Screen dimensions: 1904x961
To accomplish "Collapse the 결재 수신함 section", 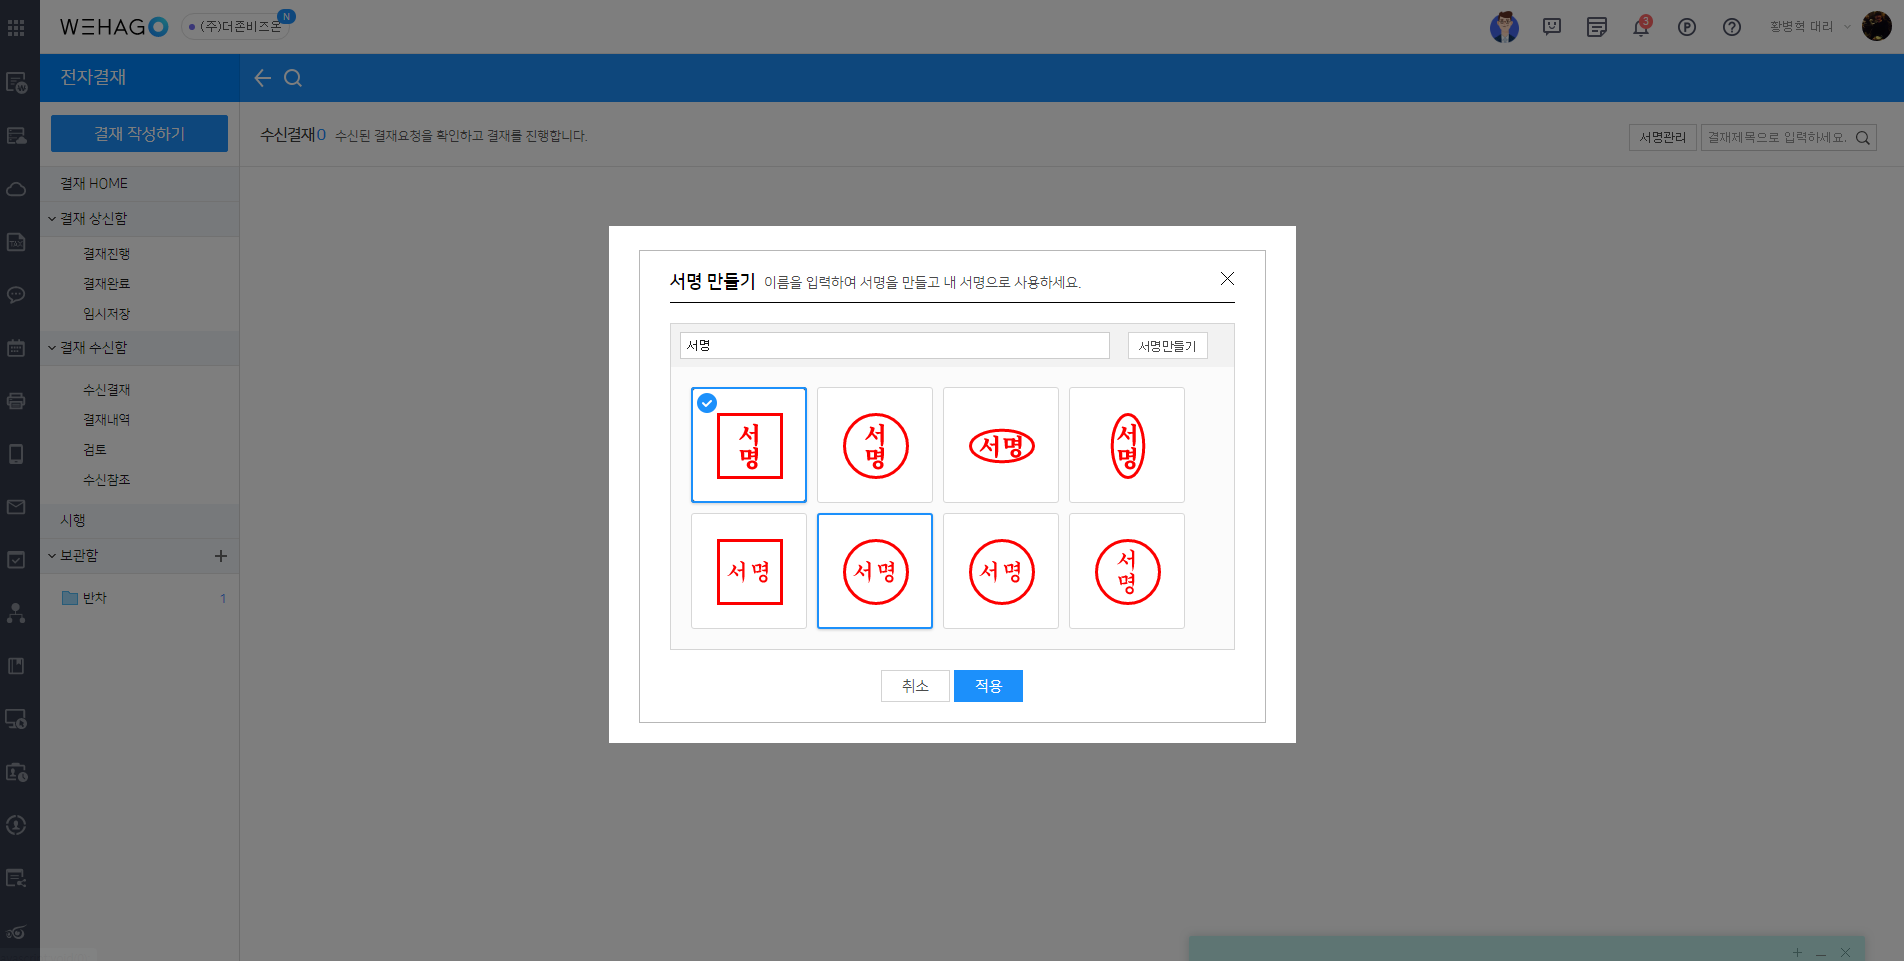I will pos(52,348).
